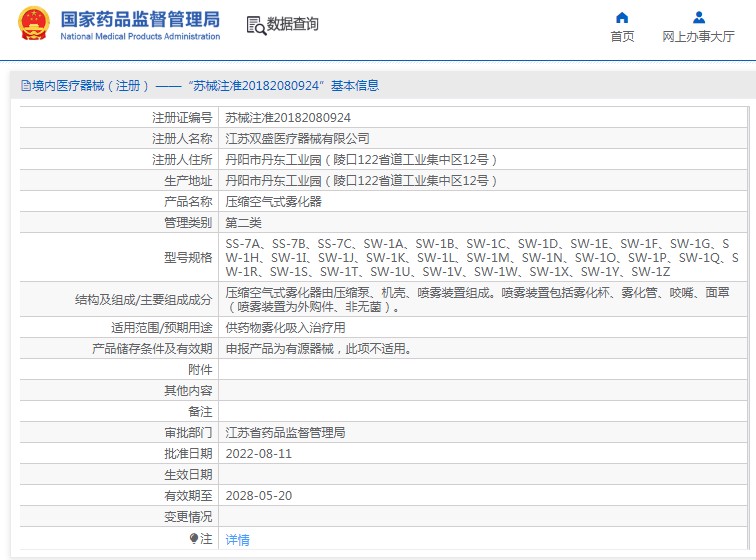The image size is (756, 560).
Task: Click the 附件 row label
Action: [200, 370]
